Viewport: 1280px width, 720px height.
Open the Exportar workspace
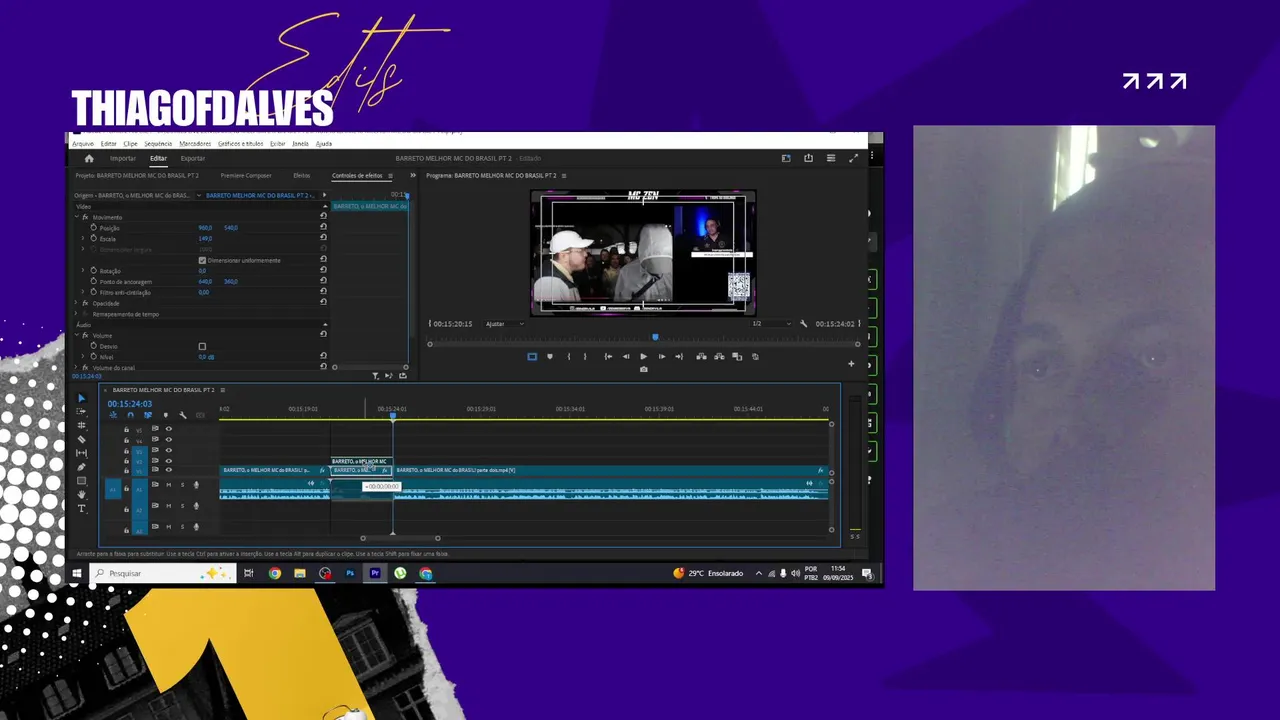coord(193,158)
